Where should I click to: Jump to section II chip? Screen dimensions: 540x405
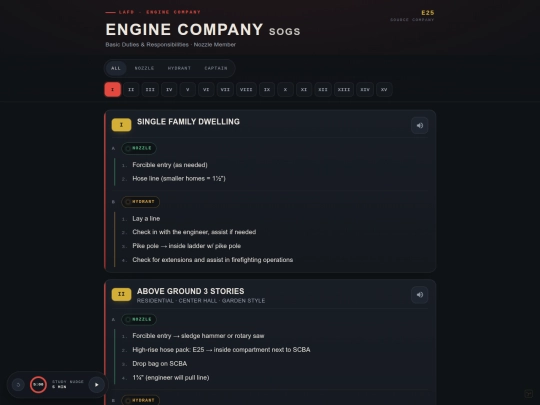coord(131,90)
